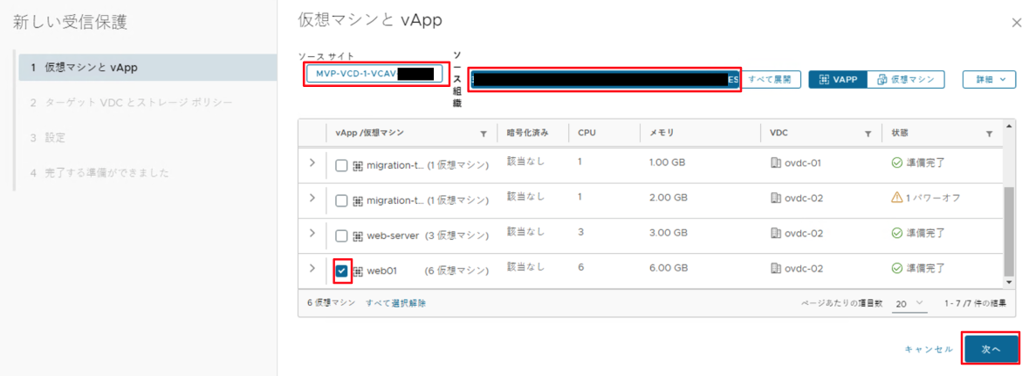The width and height of the screenshot is (1029, 376).
Task: Click the web-server vApp name
Action: click(x=392, y=236)
